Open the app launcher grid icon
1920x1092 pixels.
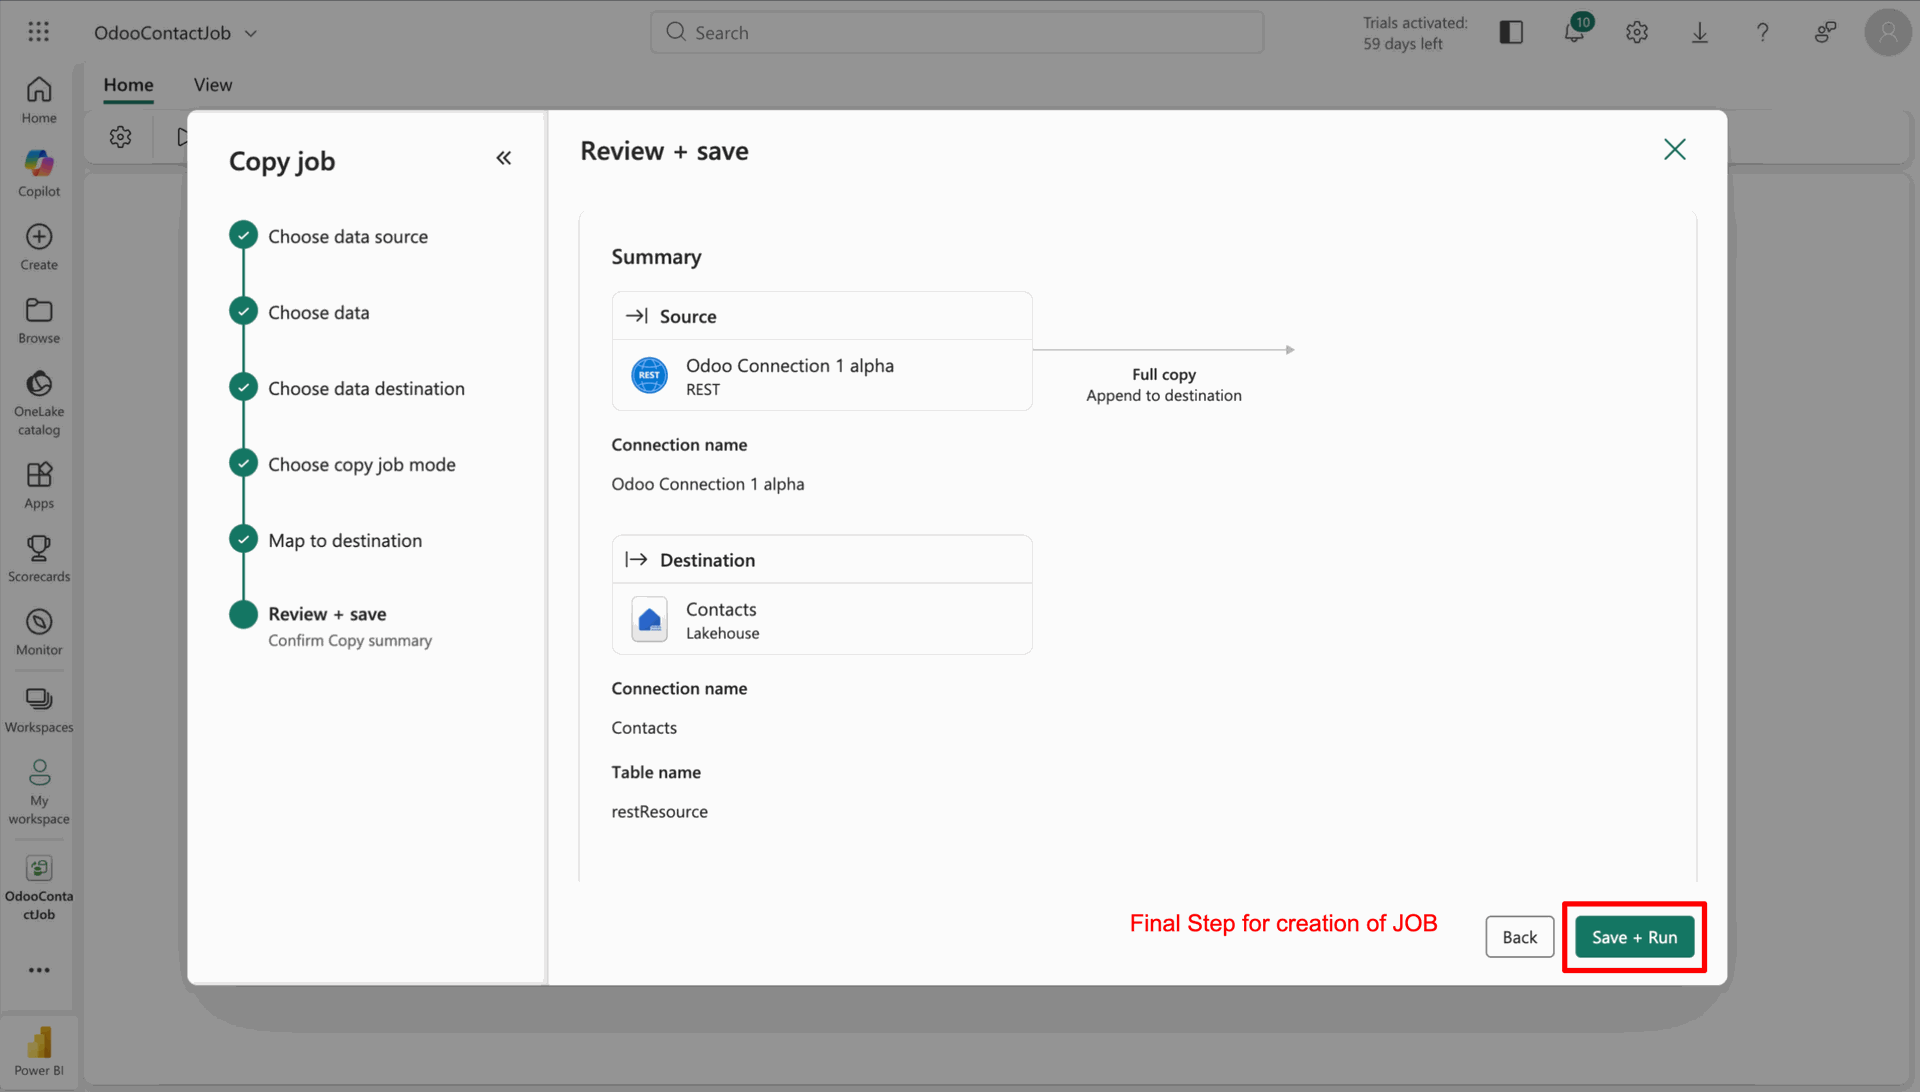tap(39, 32)
